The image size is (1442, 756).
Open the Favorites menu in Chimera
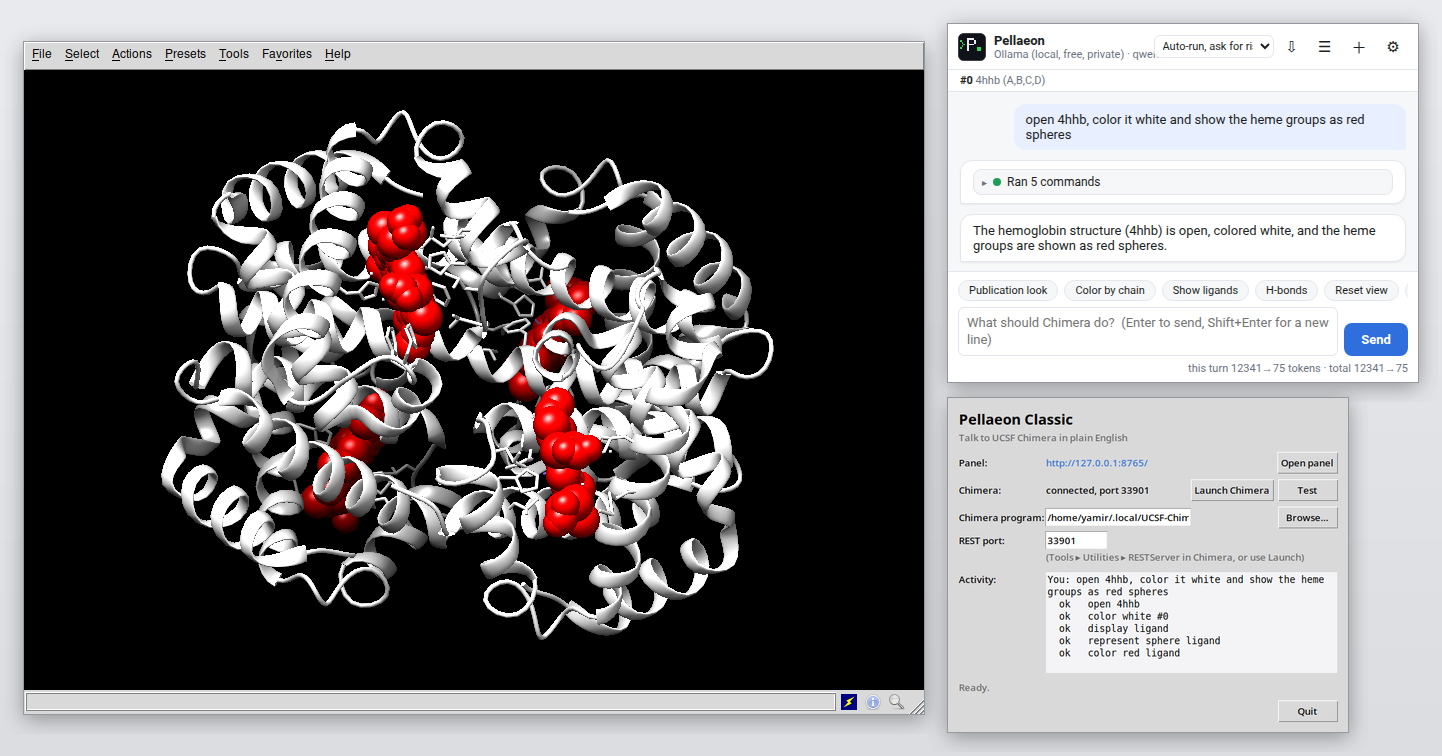coord(287,54)
